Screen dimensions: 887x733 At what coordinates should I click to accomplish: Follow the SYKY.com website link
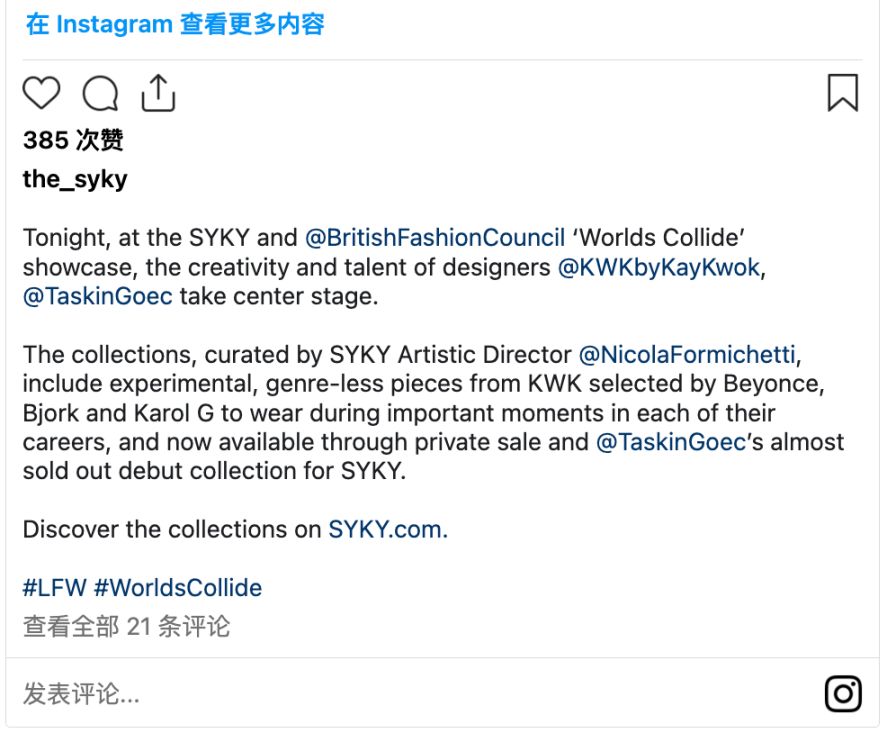(x=389, y=529)
